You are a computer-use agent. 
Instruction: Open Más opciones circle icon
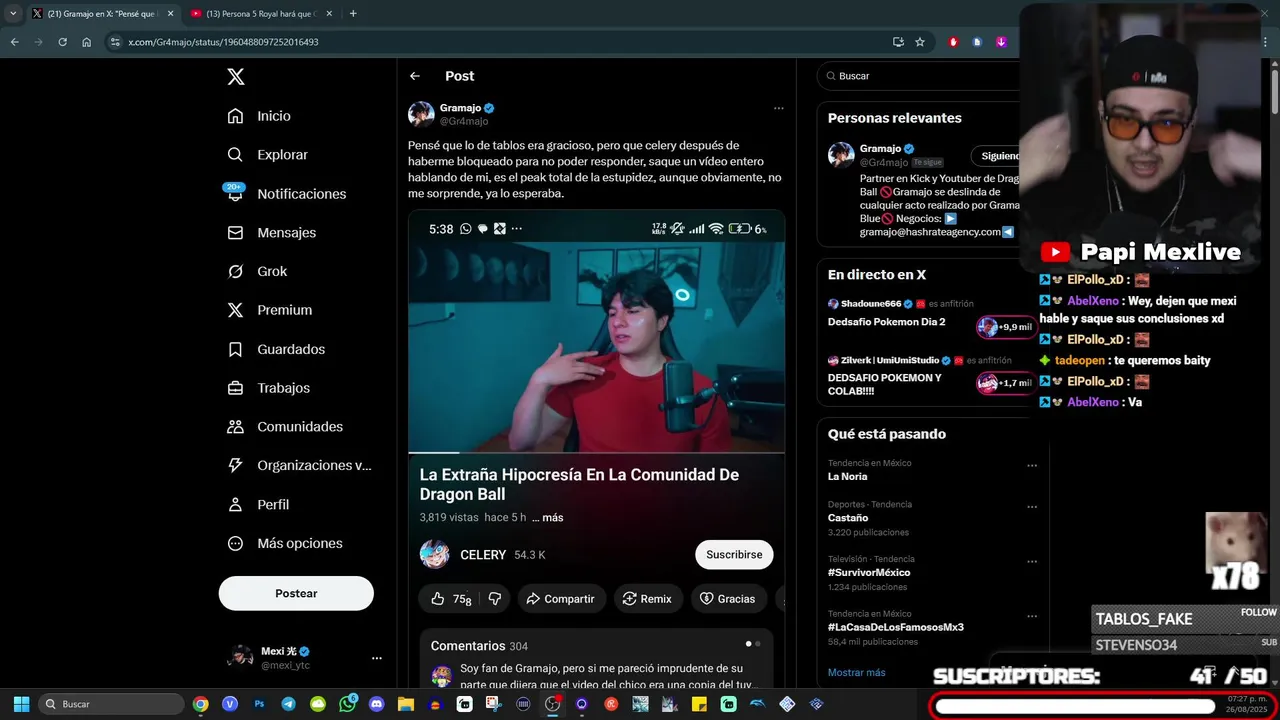point(235,543)
